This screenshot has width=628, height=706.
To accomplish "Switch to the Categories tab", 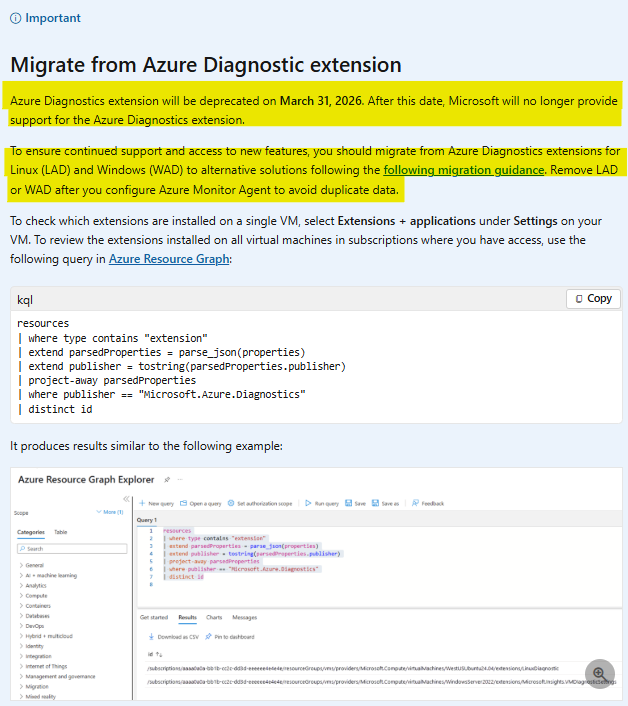I will [x=31, y=532].
